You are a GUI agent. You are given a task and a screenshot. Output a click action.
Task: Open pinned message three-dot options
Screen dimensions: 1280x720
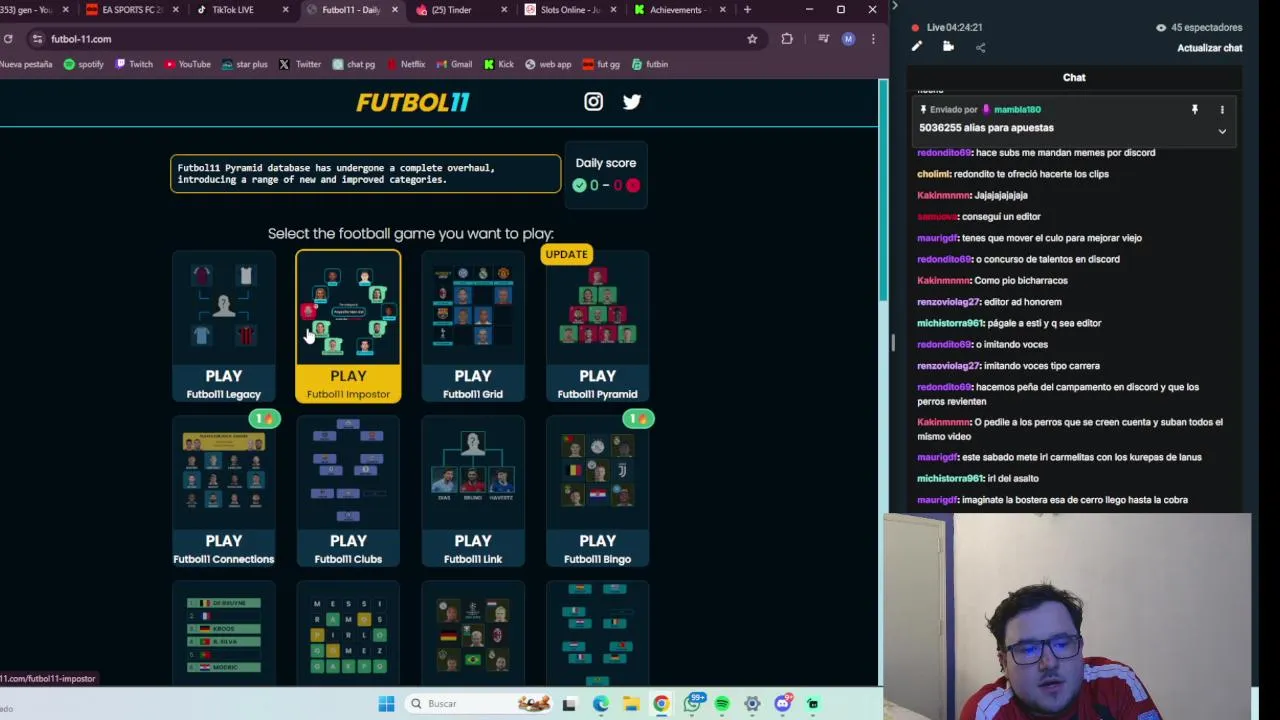coord(1222,109)
